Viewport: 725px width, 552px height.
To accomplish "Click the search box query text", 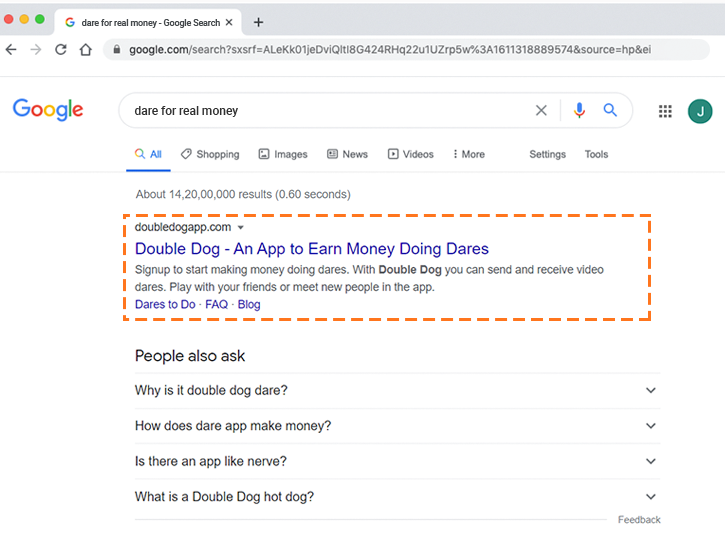I will [186, 111].
